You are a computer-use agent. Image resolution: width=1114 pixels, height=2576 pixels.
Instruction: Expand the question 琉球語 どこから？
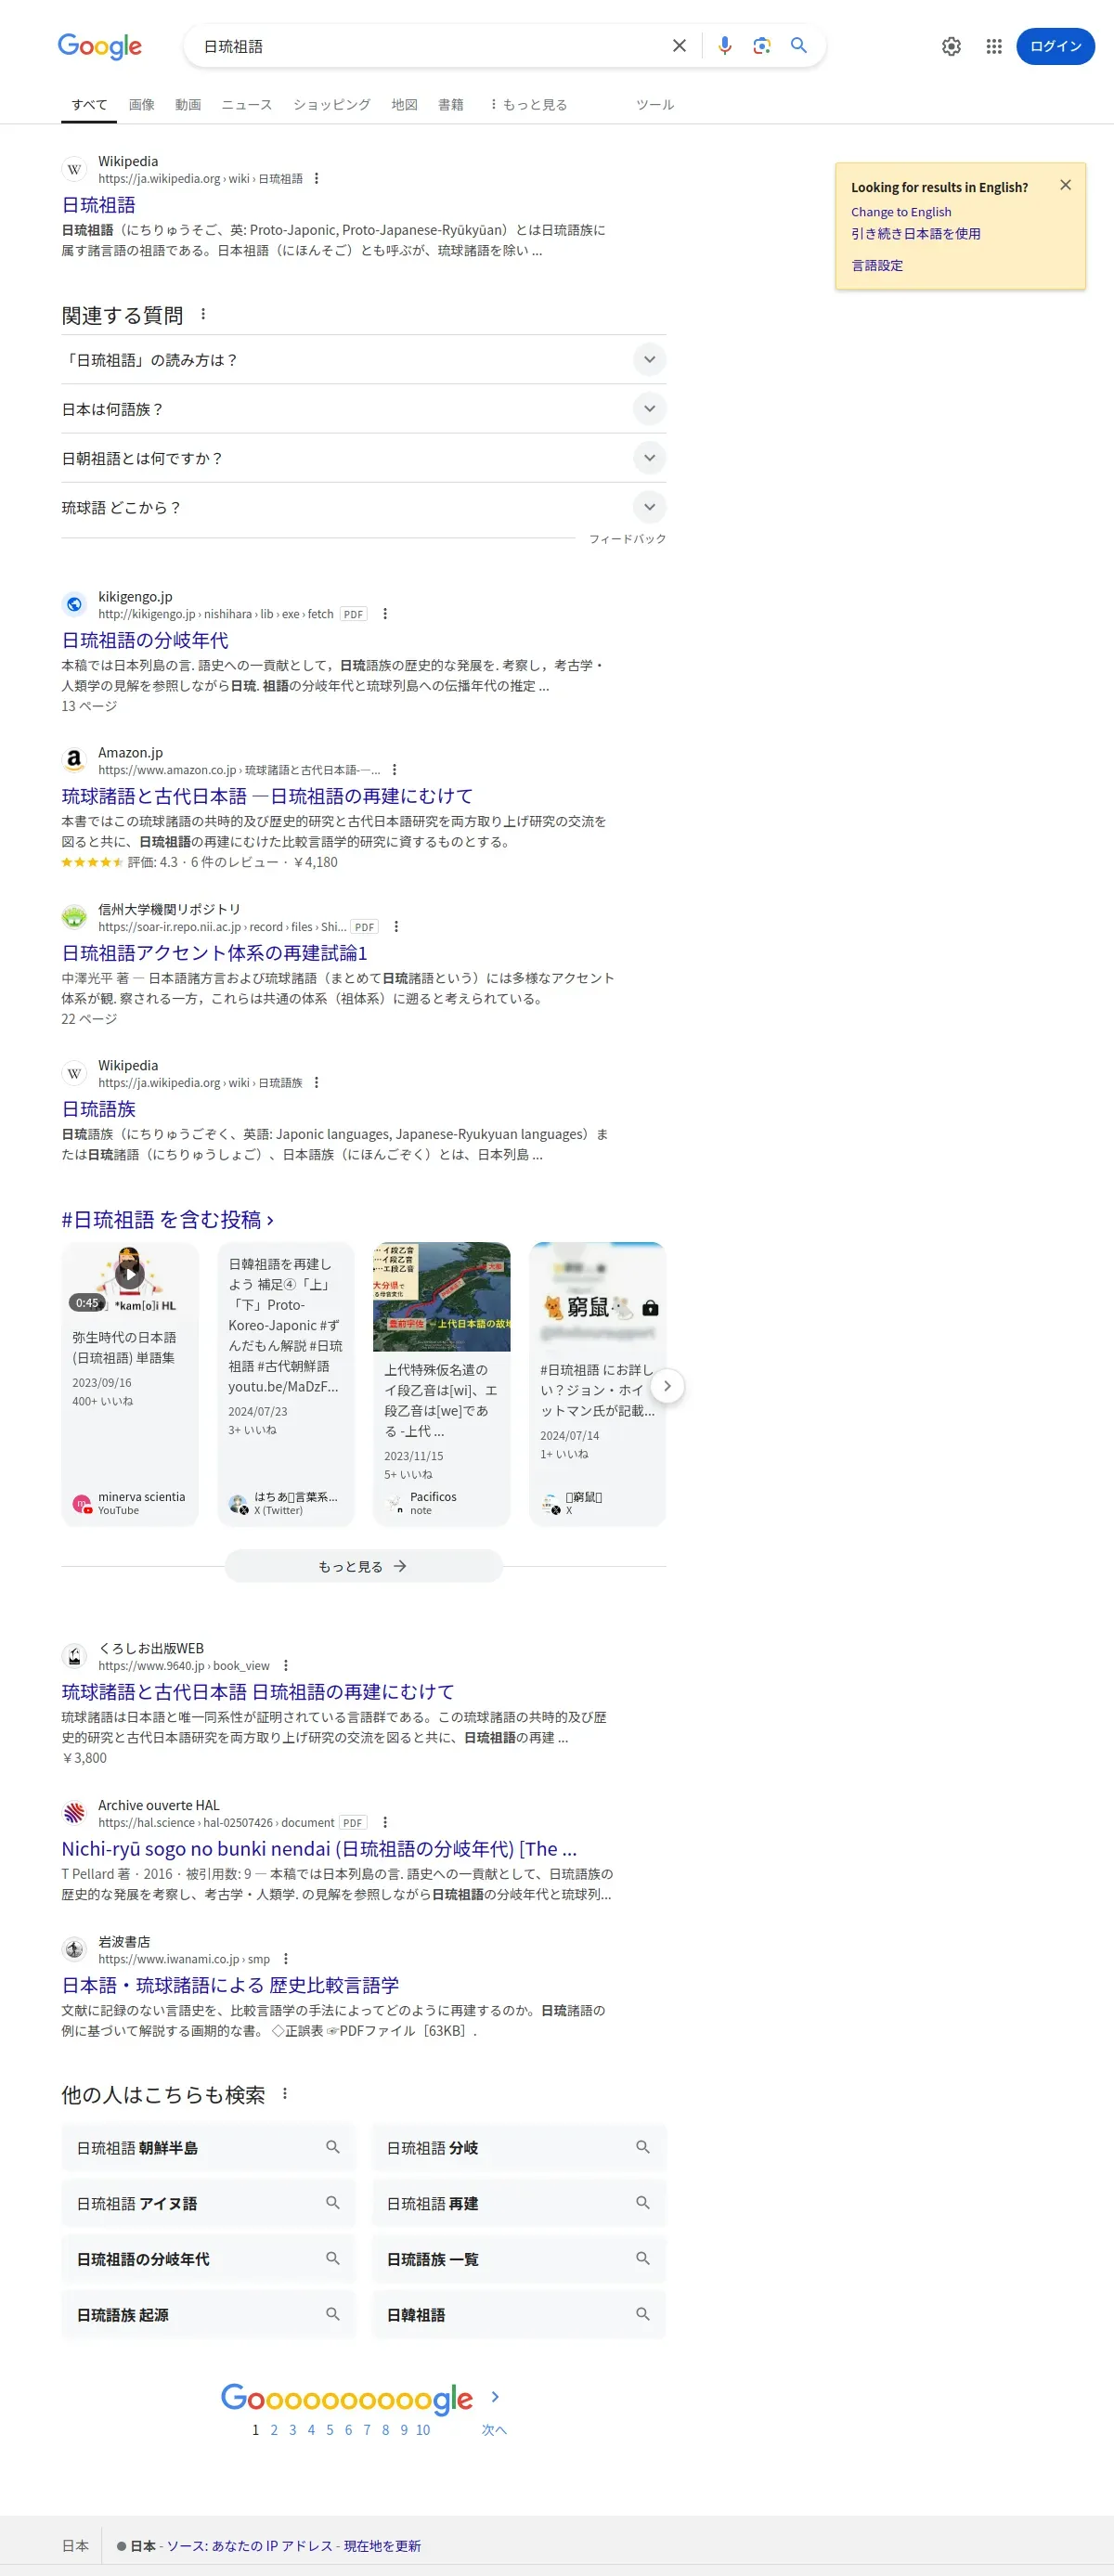pyautogui.click(x=363, y=507)
